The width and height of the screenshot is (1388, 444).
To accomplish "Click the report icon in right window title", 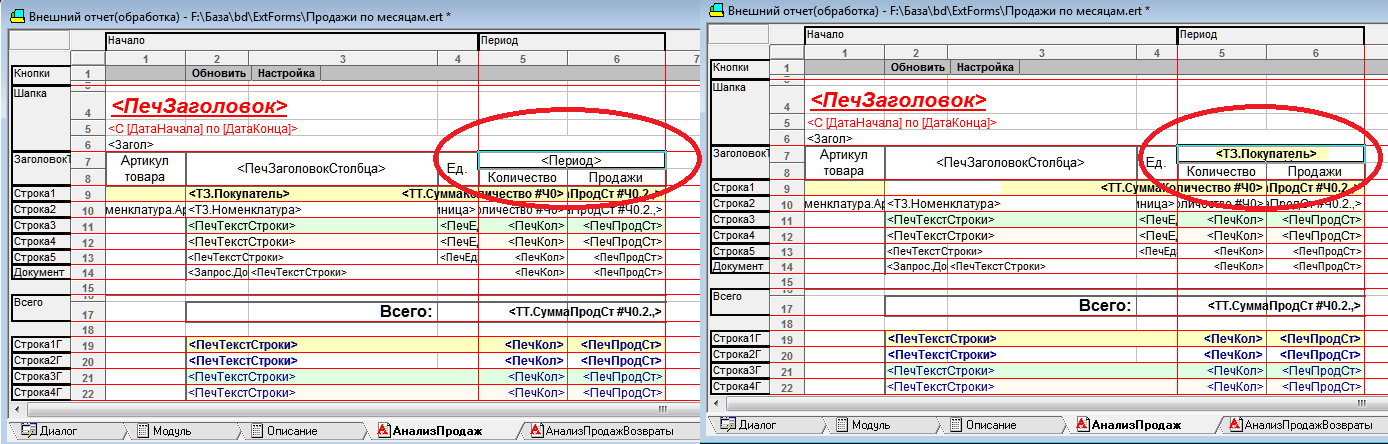I will pyautogui.click(x=716, y=9).
